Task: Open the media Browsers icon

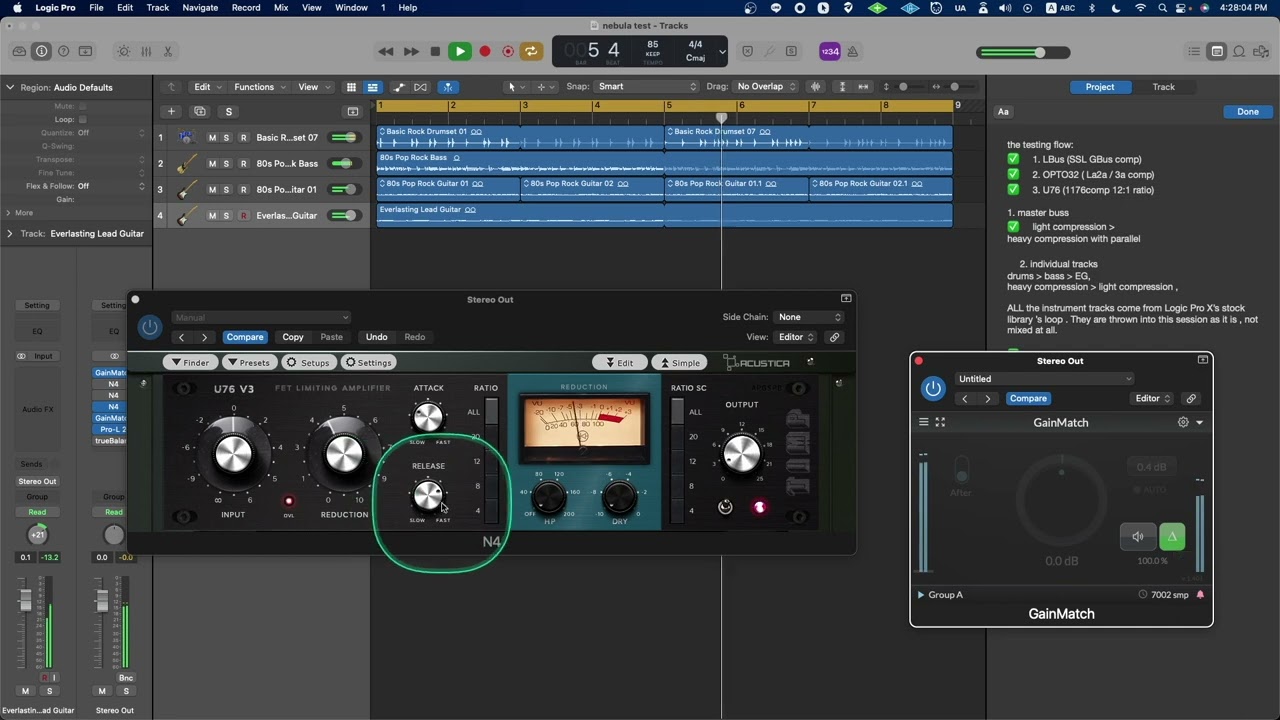Action: pyautogui.click(x=1261, y=51)
